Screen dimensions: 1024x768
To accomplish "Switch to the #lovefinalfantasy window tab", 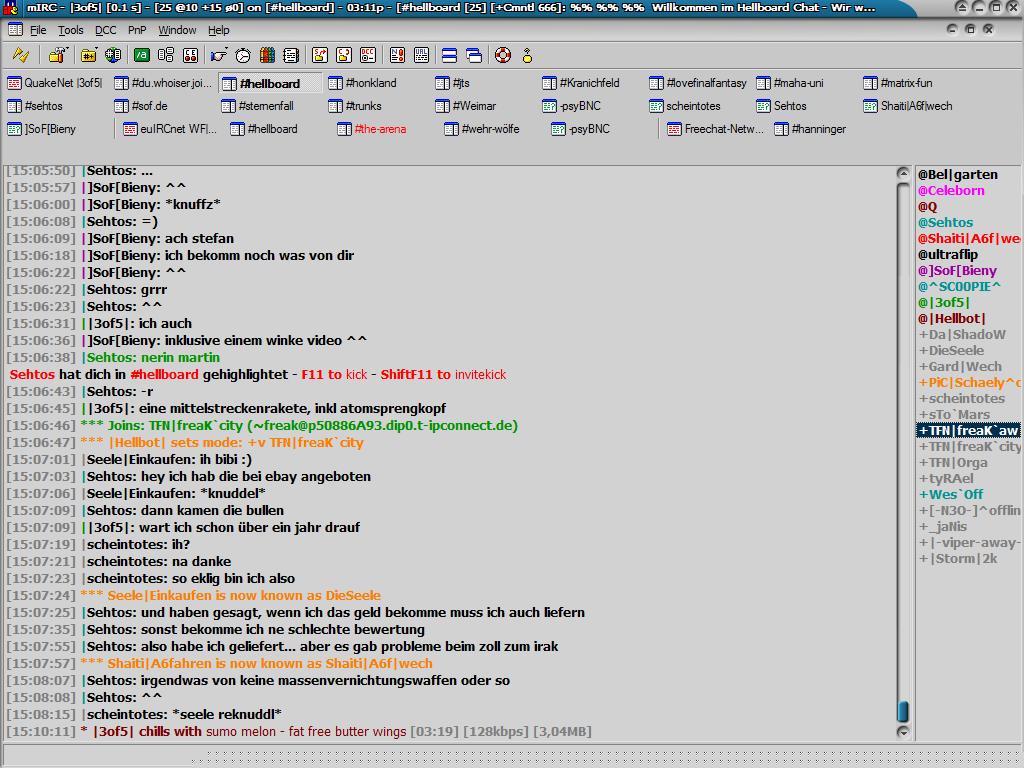I will (x=698, y=83).
